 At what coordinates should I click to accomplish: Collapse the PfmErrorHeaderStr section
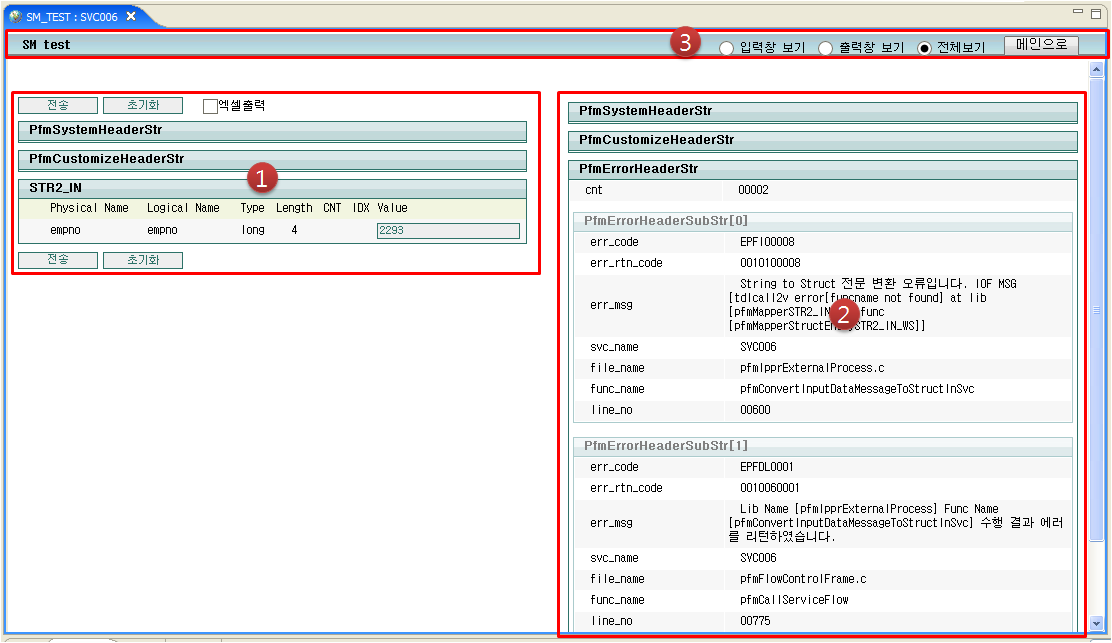point(822,169)
